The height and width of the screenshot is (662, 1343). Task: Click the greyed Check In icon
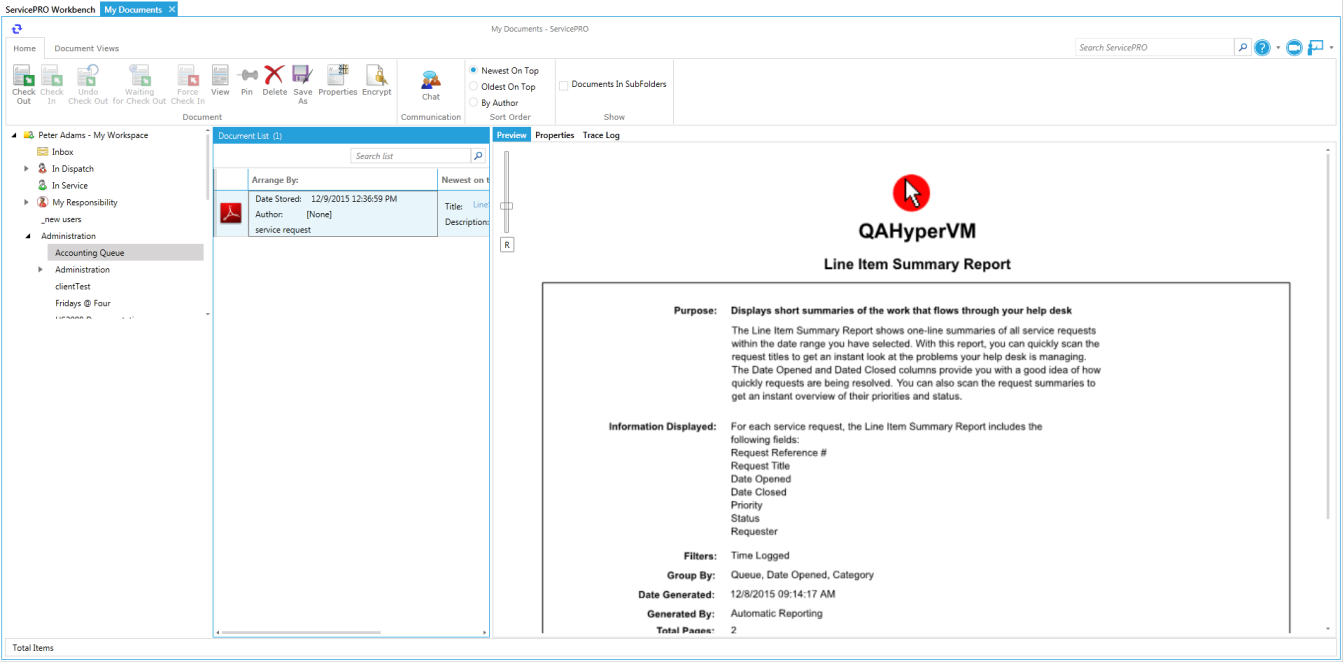52,75
